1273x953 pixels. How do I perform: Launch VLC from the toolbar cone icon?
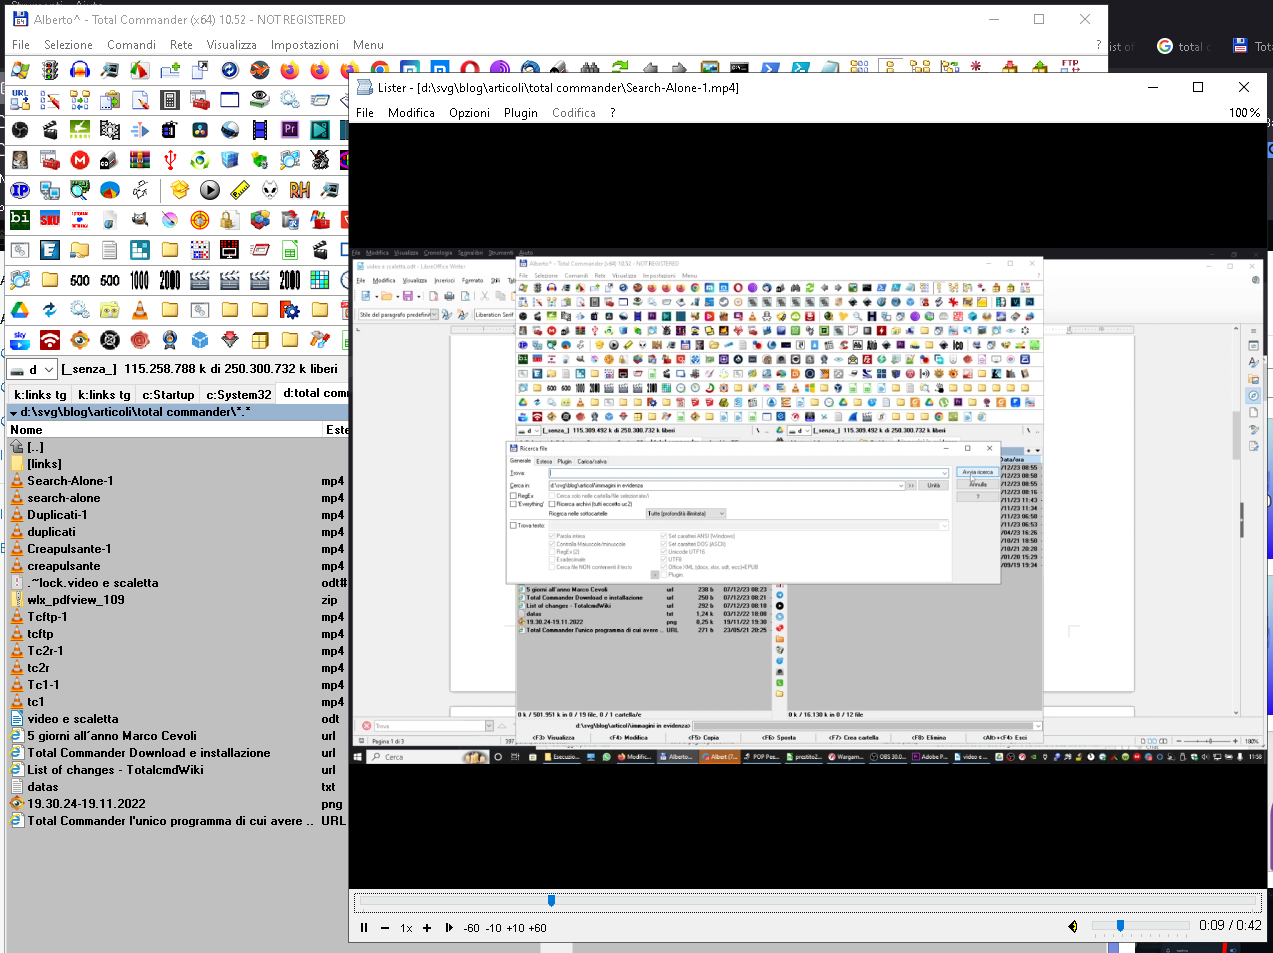tap(140, 310)
